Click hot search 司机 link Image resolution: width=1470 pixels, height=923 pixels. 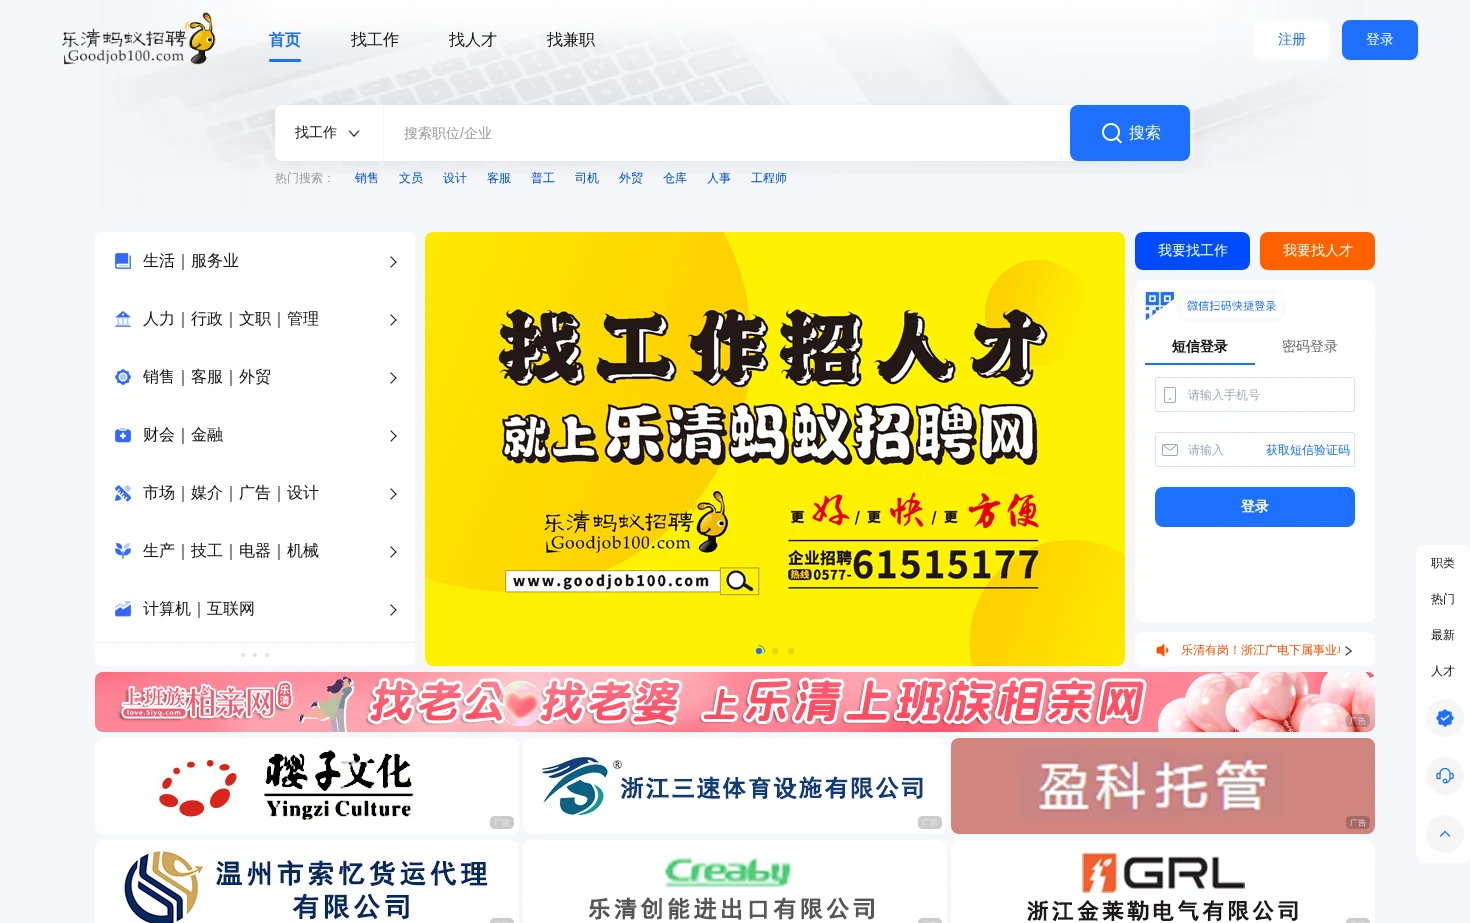coord(587,178)
